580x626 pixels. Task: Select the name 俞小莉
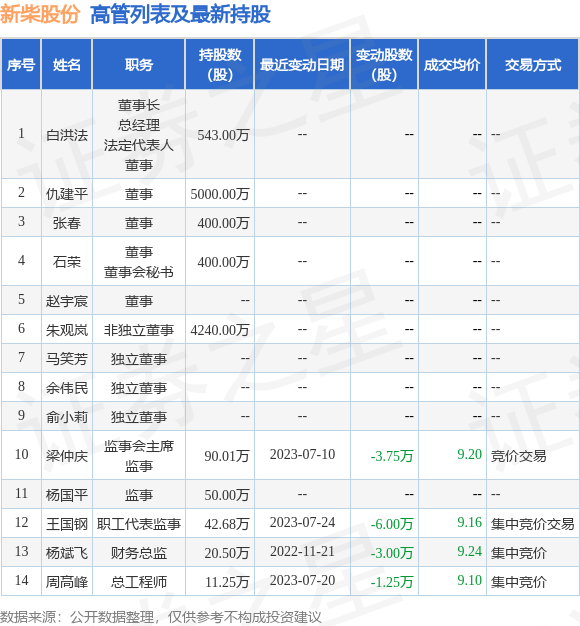click(67, 417)
